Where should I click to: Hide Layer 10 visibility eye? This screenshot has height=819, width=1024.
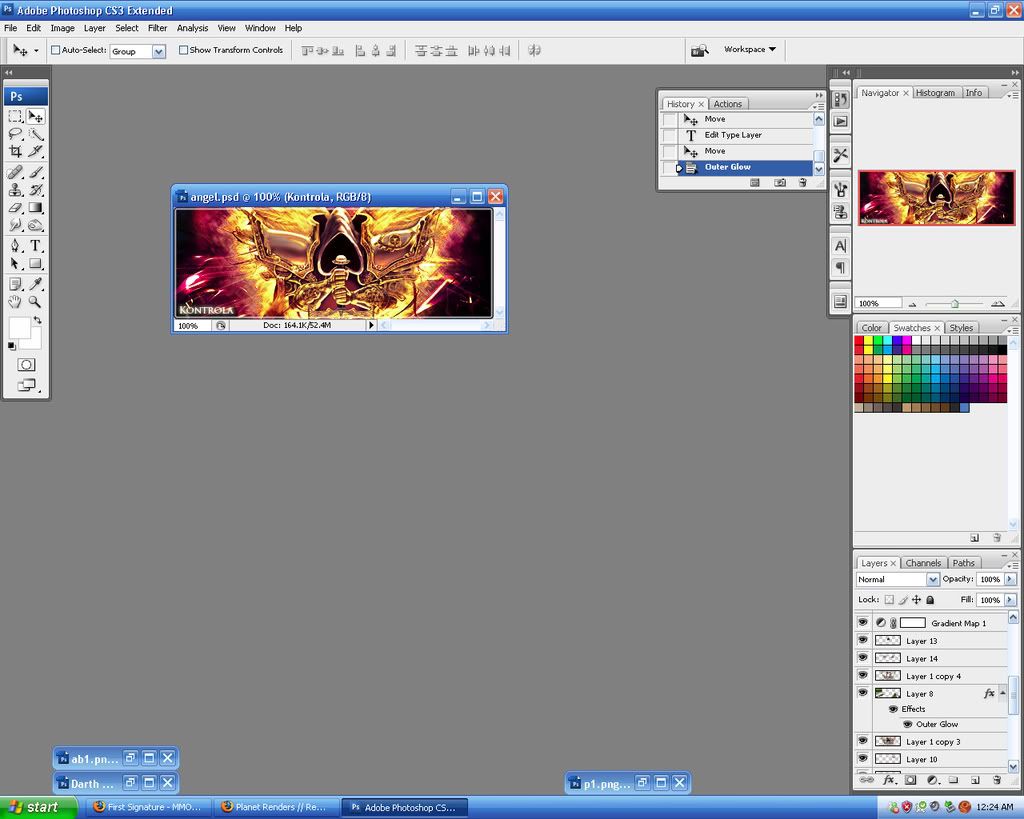863,759
